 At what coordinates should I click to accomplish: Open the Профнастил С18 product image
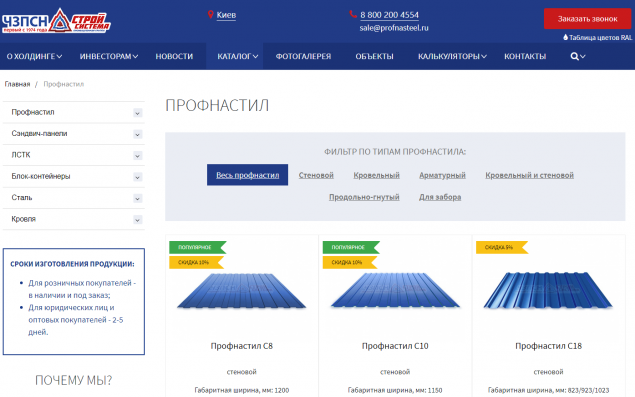[548, 290]
